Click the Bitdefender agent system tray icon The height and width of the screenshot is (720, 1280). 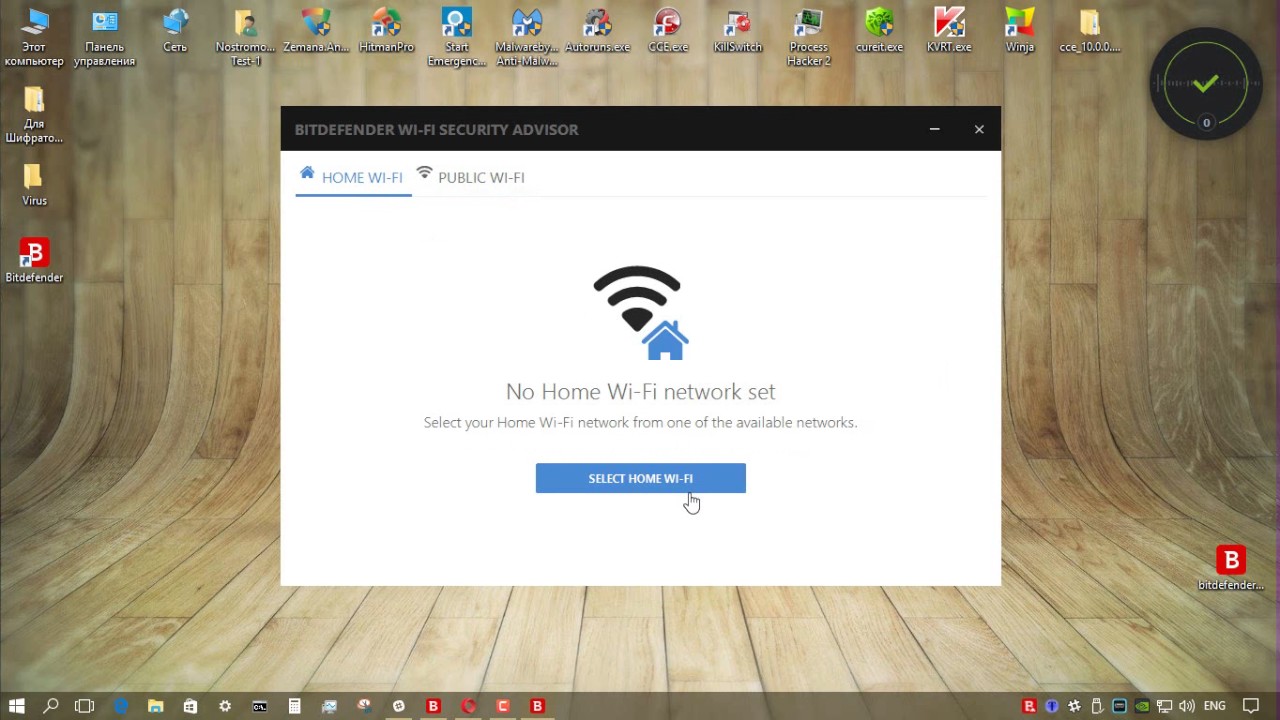[1029, 706]
